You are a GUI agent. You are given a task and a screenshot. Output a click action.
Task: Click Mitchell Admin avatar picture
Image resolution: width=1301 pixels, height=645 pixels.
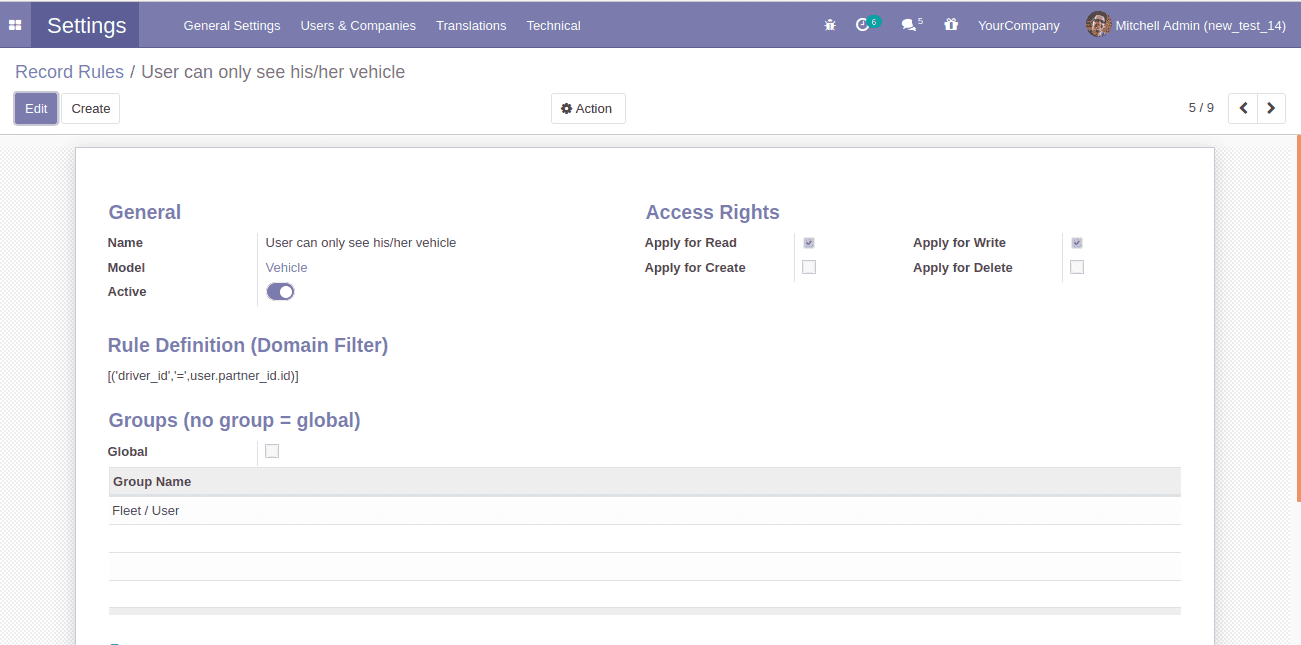(x=1098, y=25)
